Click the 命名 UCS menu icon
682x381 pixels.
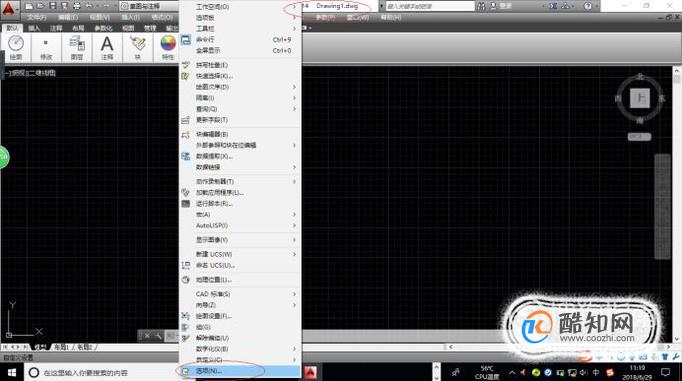[x=186, y=265]
